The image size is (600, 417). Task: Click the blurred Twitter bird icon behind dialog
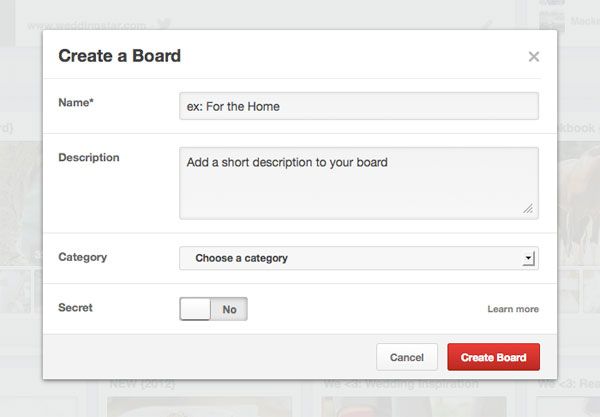(x=164, y=24)
